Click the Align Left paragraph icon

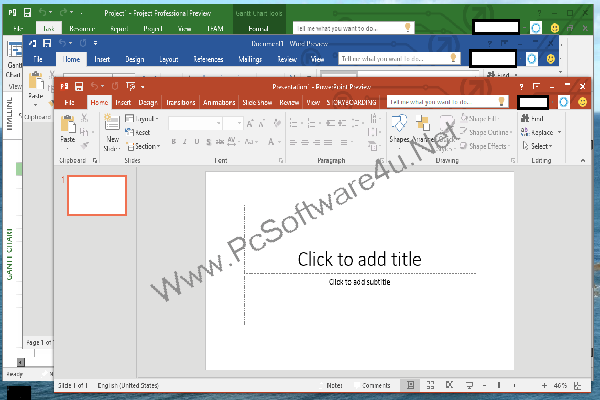coord(293,142)
